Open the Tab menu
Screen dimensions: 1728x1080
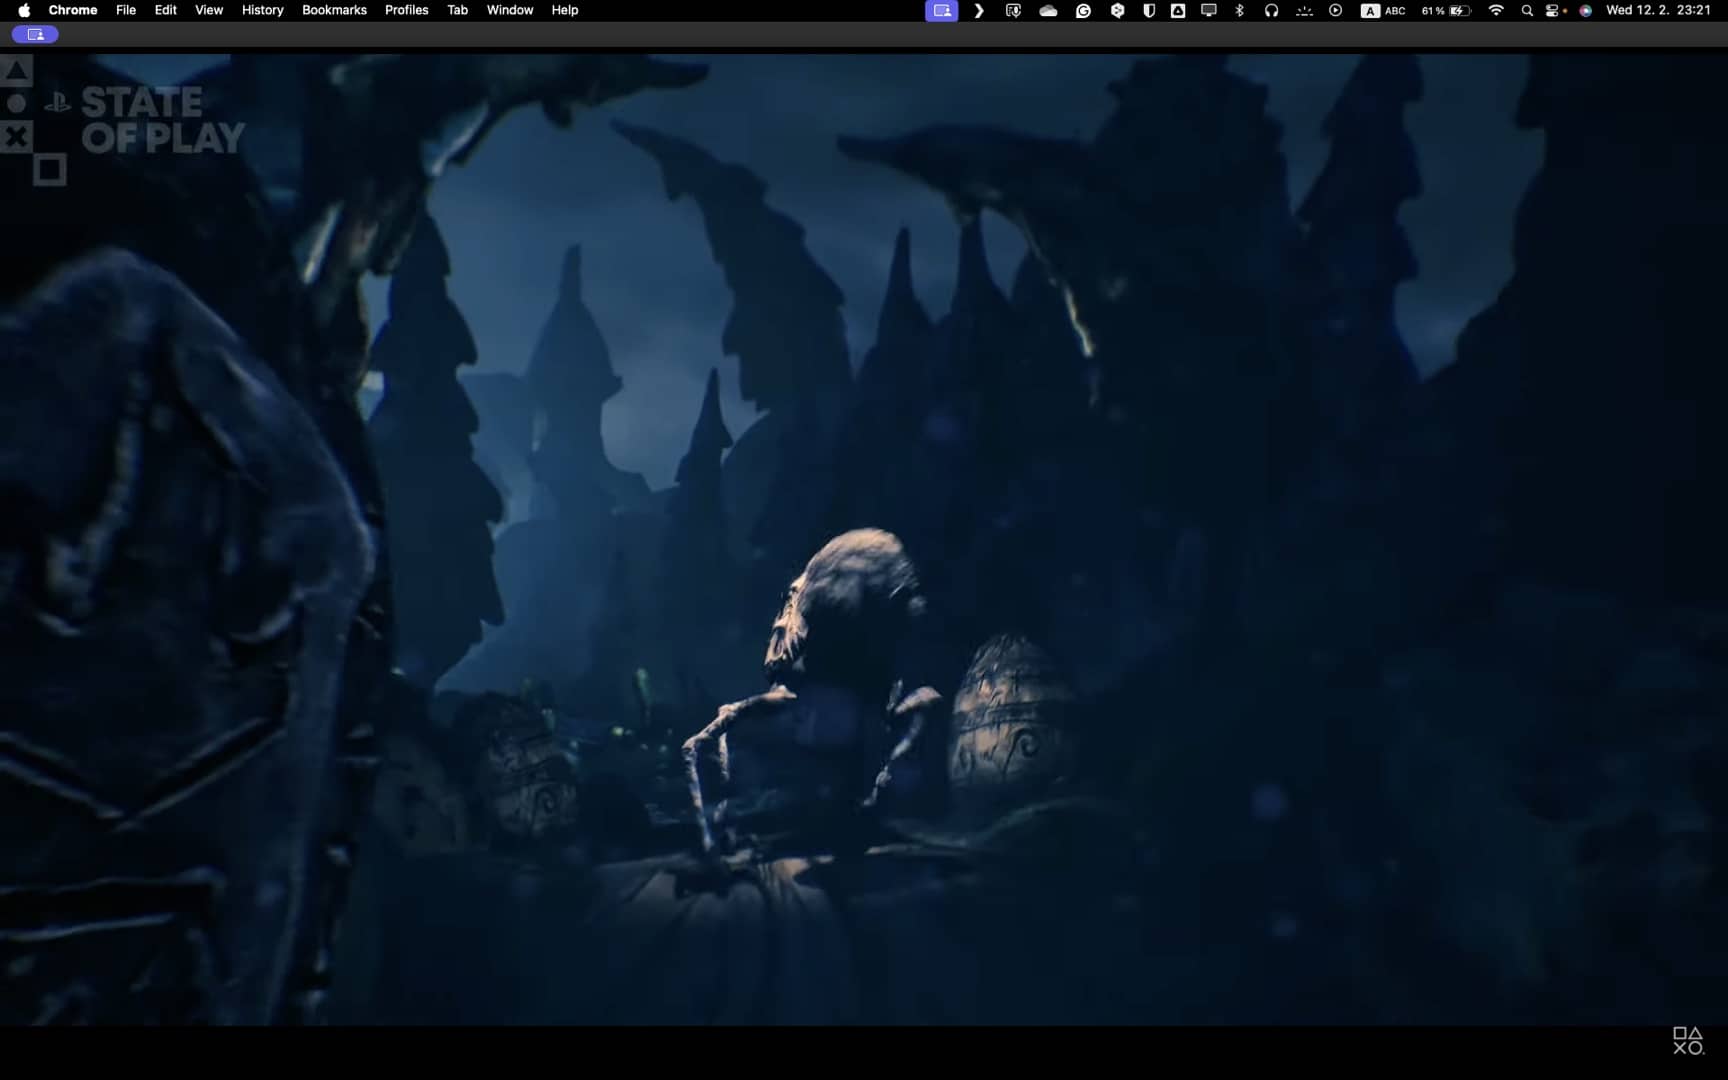(x=458, y=10)
